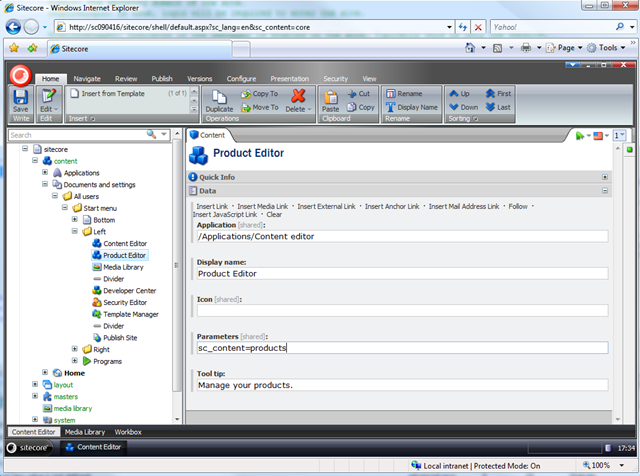Click the browser refresh icon
The image size is (640, 476).
coord(462,27)
